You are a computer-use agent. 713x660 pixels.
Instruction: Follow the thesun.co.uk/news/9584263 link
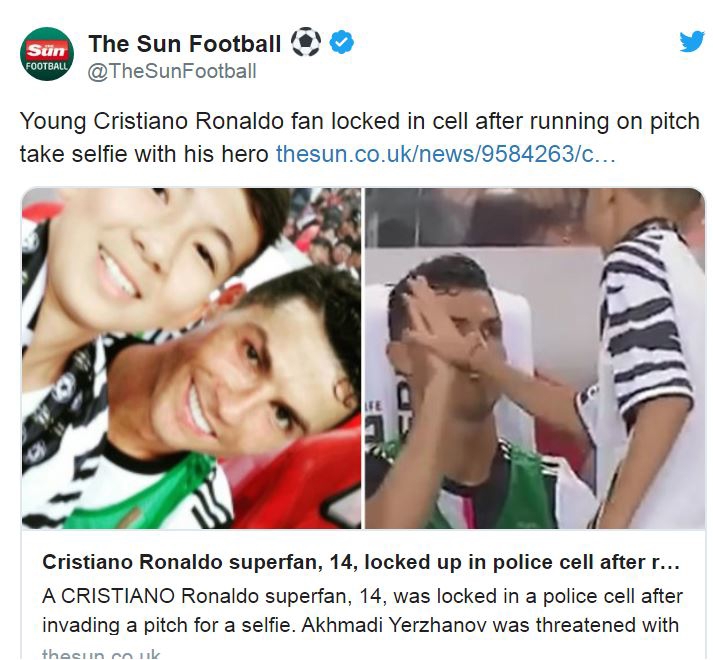pos(446,154)
